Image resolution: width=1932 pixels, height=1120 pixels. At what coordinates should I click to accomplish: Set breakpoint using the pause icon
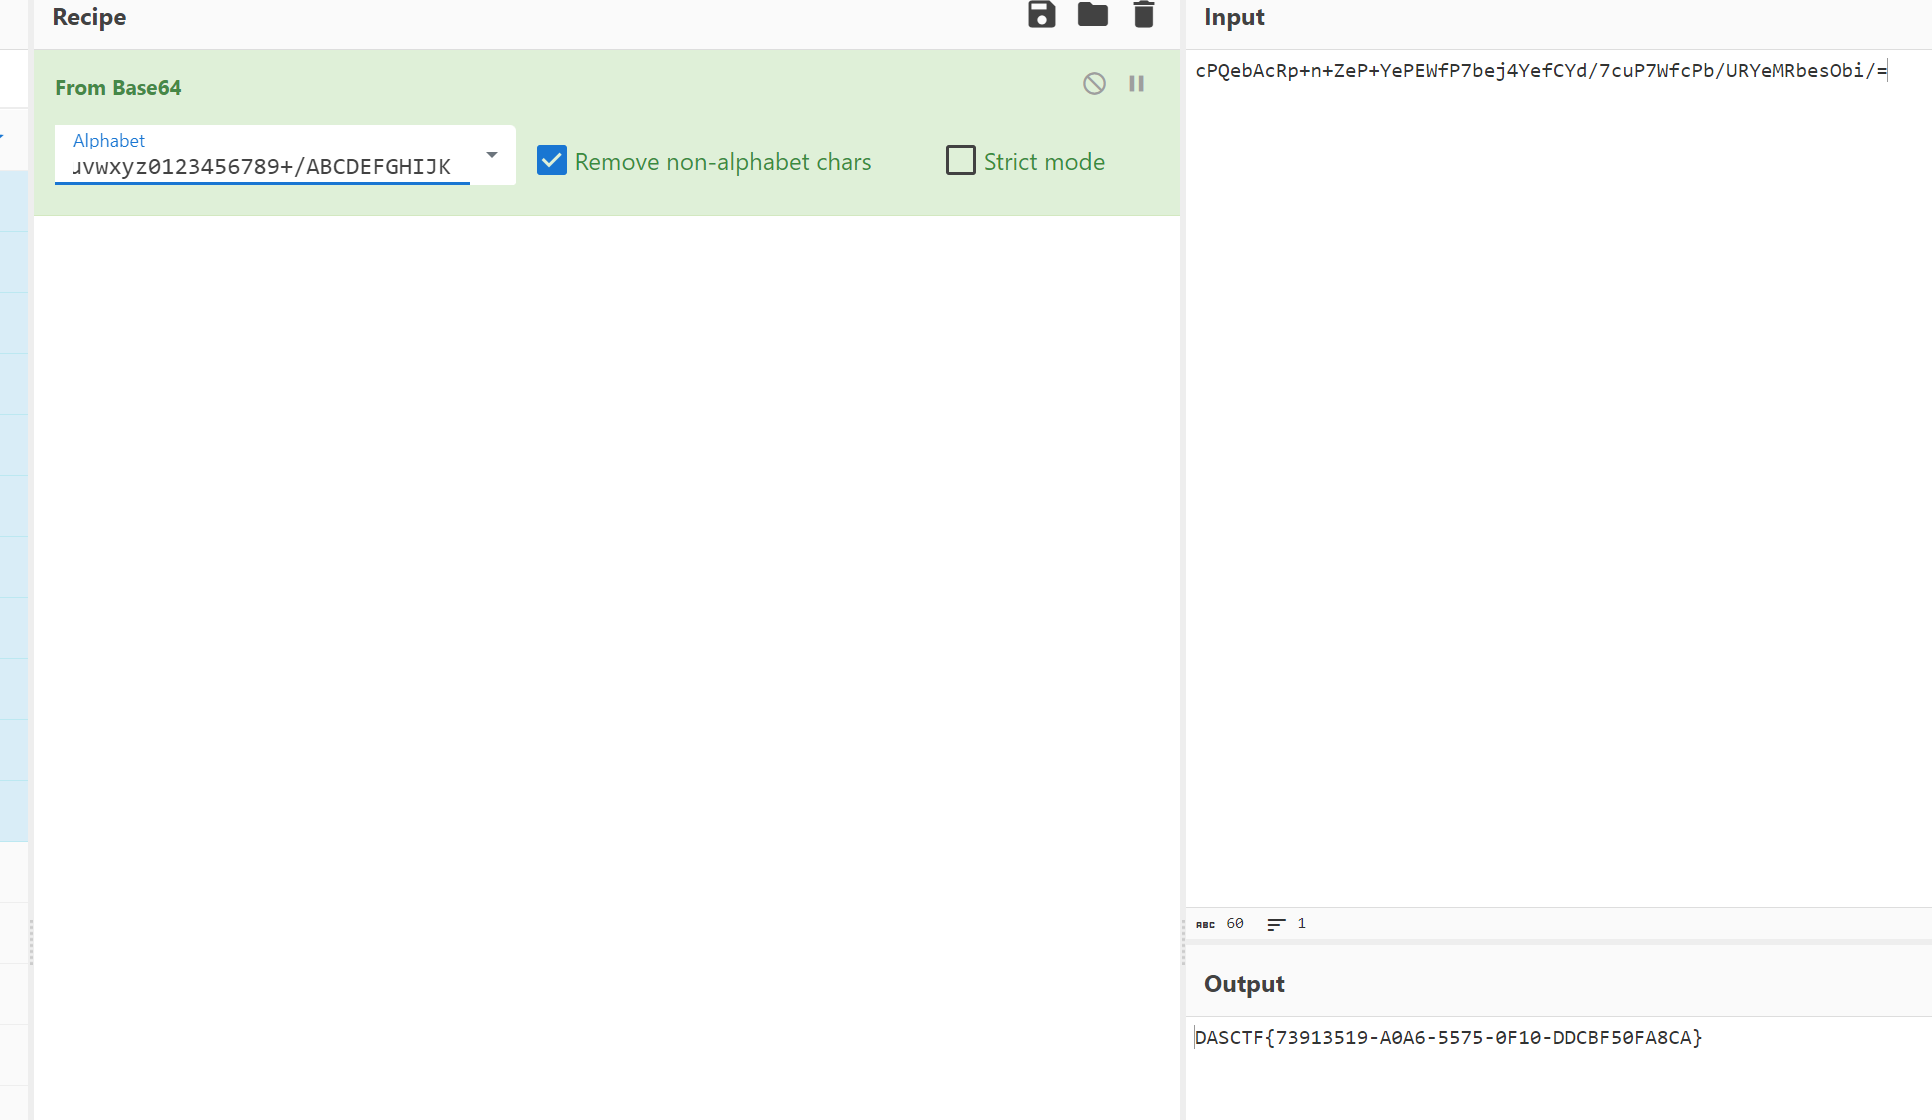click(1136, 84)
